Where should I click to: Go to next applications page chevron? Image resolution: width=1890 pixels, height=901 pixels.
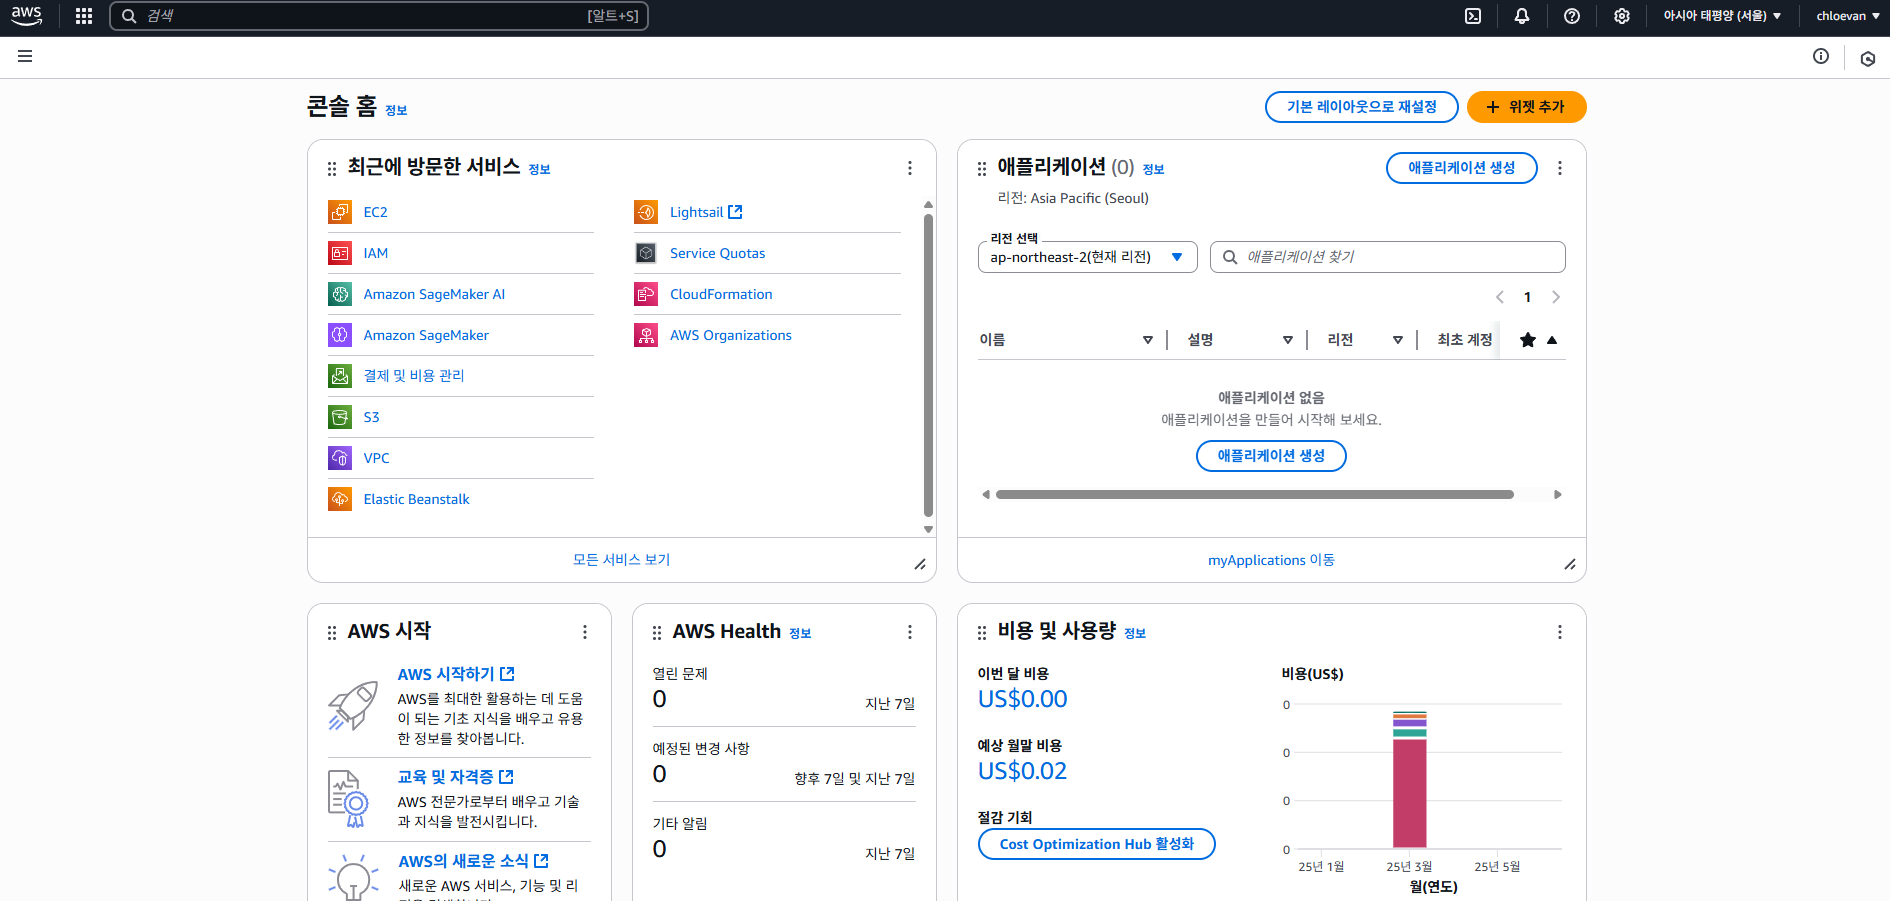point(1556,297)
